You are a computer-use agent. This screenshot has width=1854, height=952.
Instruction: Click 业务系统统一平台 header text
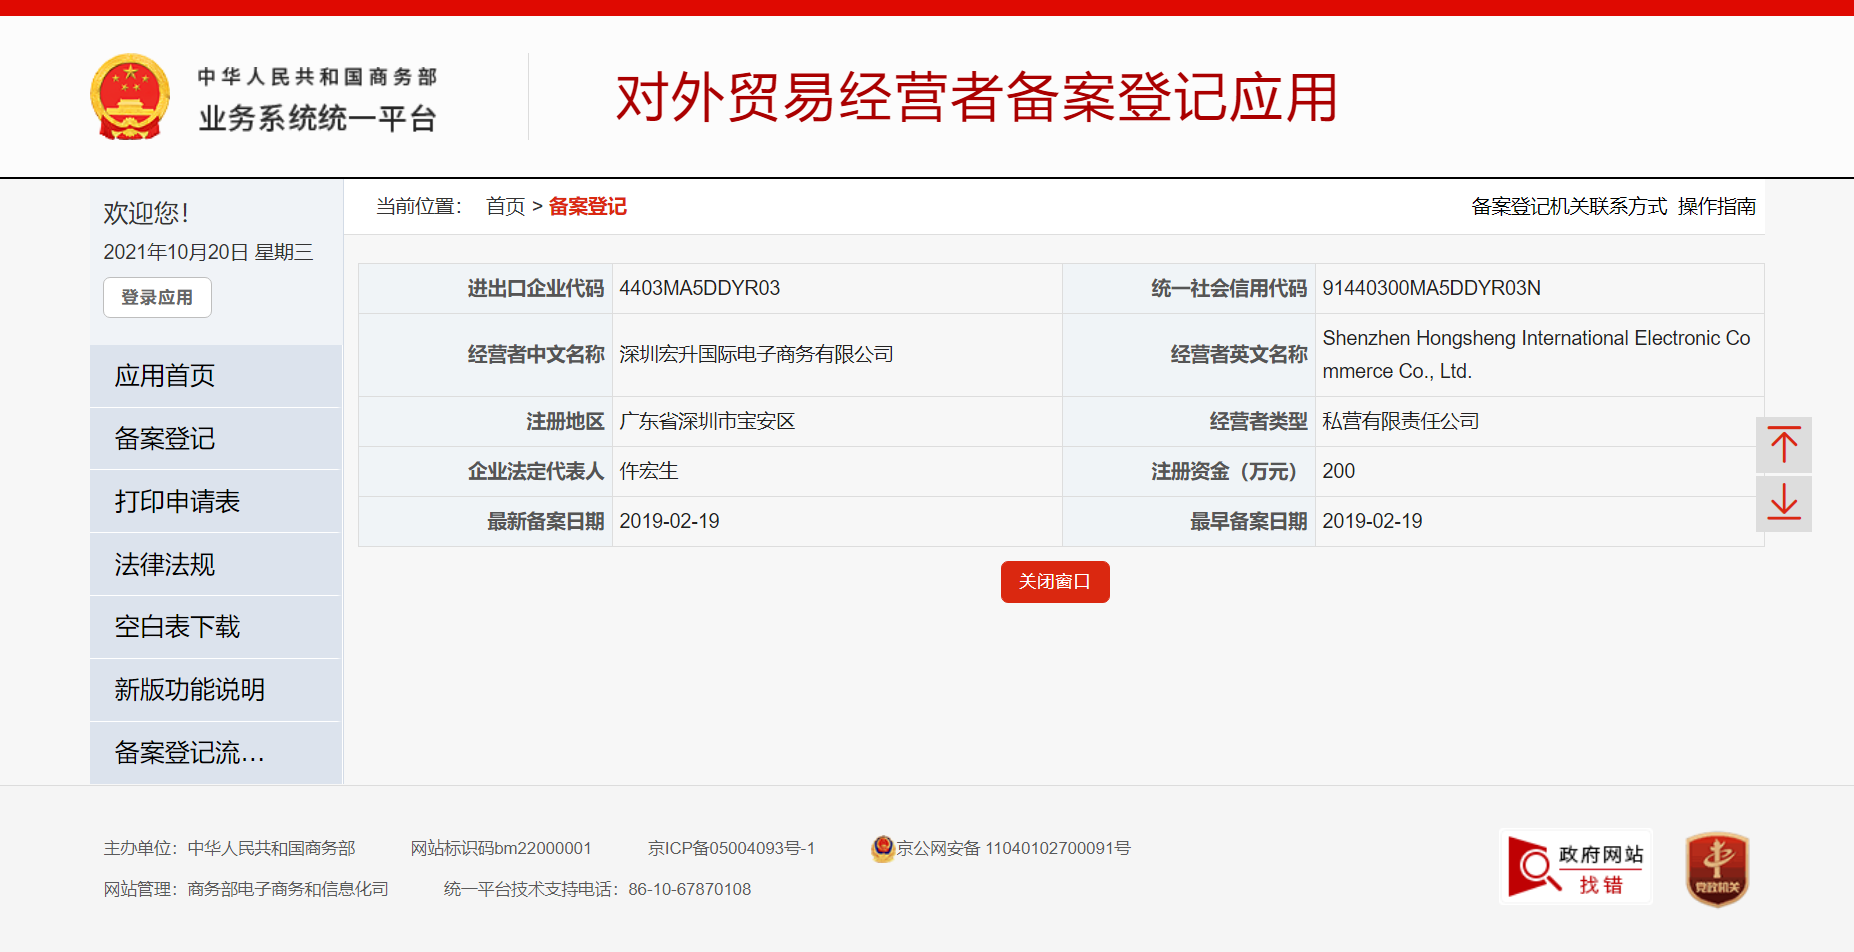pos(318,119)
